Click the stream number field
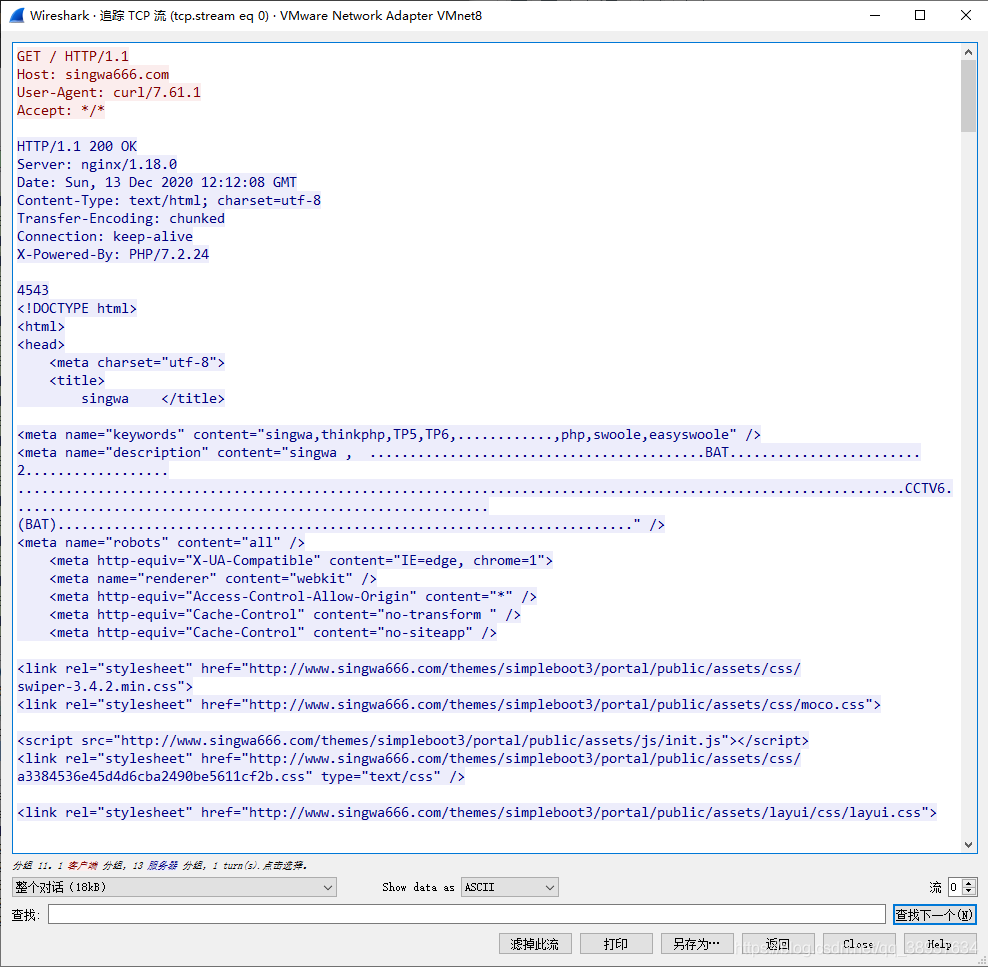988x967 pixels. point(955,887)
